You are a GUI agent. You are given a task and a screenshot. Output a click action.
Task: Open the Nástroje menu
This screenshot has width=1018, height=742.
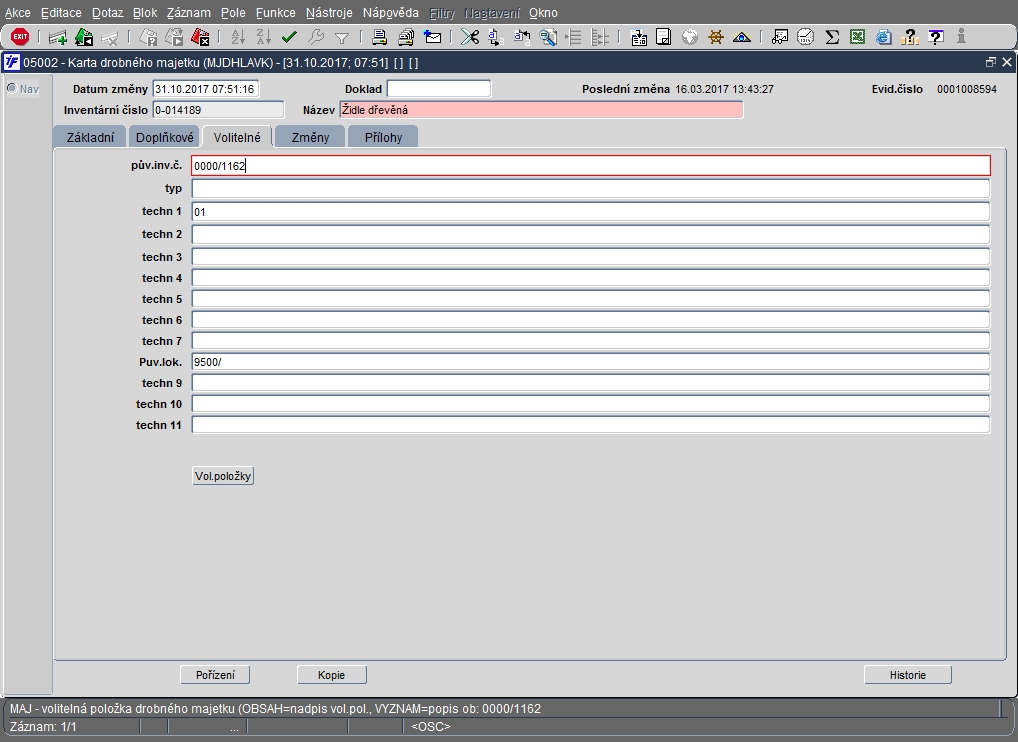[x=329, y=13]
